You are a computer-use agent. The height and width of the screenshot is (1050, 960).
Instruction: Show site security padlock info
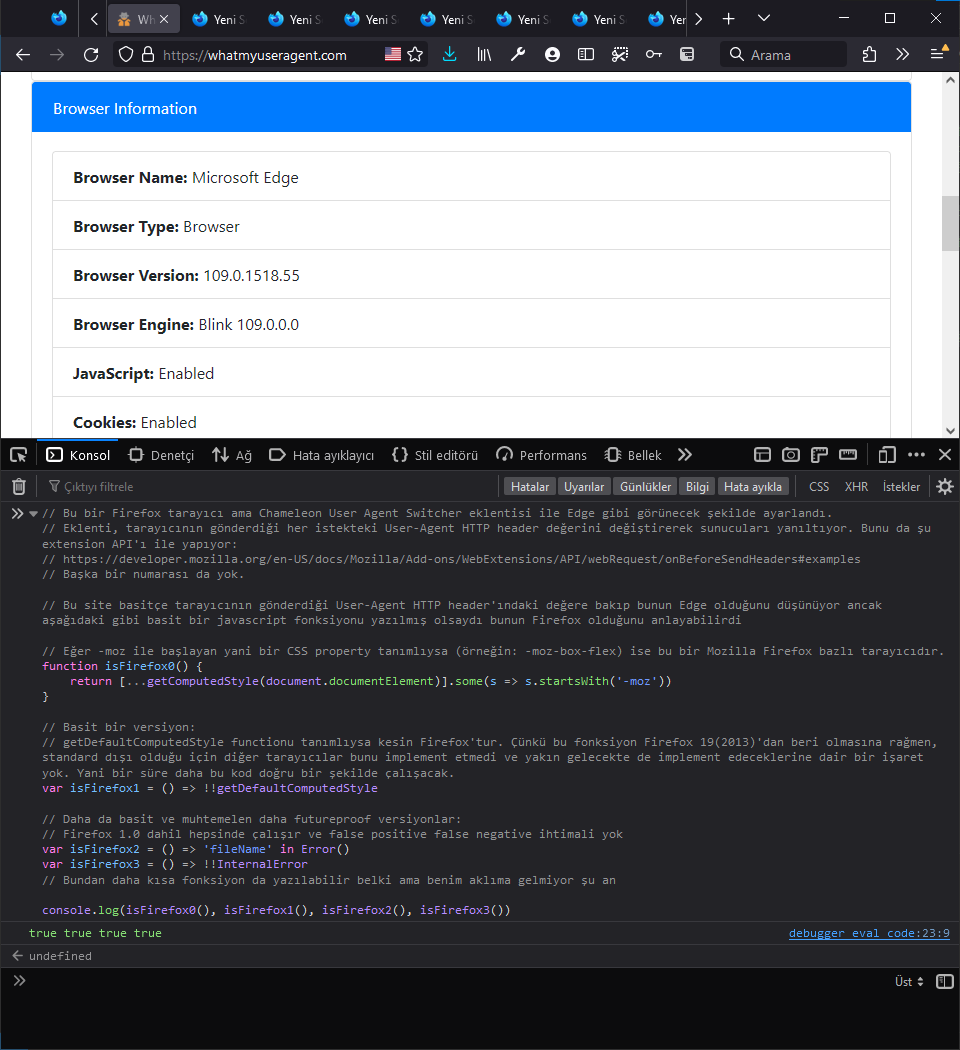point(148,55)
